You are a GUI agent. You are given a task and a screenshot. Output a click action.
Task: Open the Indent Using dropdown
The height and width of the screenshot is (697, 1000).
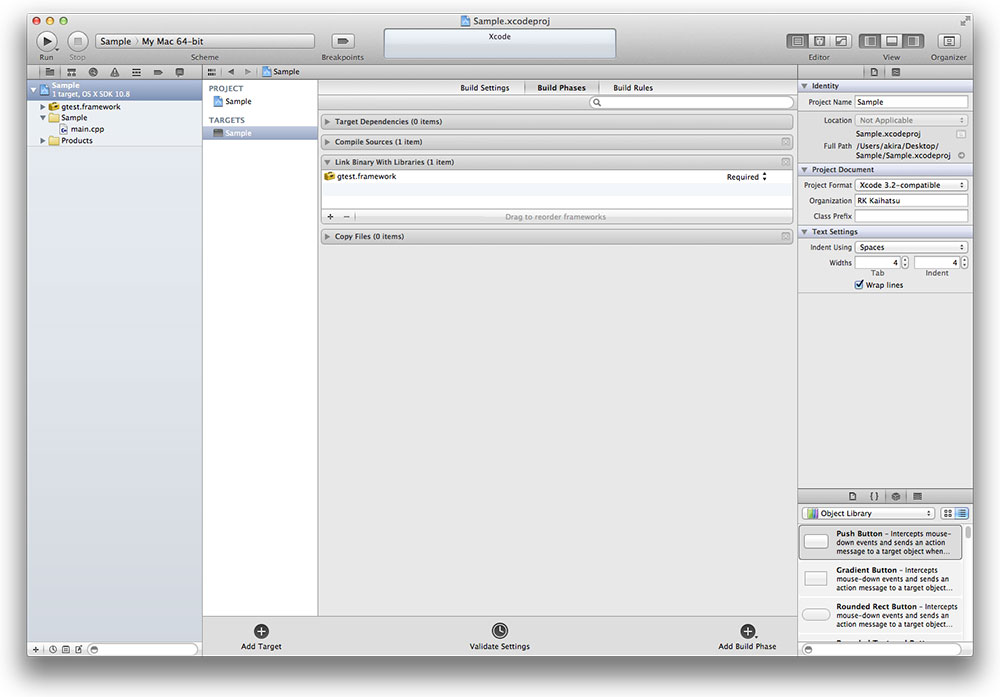point(911,247)
